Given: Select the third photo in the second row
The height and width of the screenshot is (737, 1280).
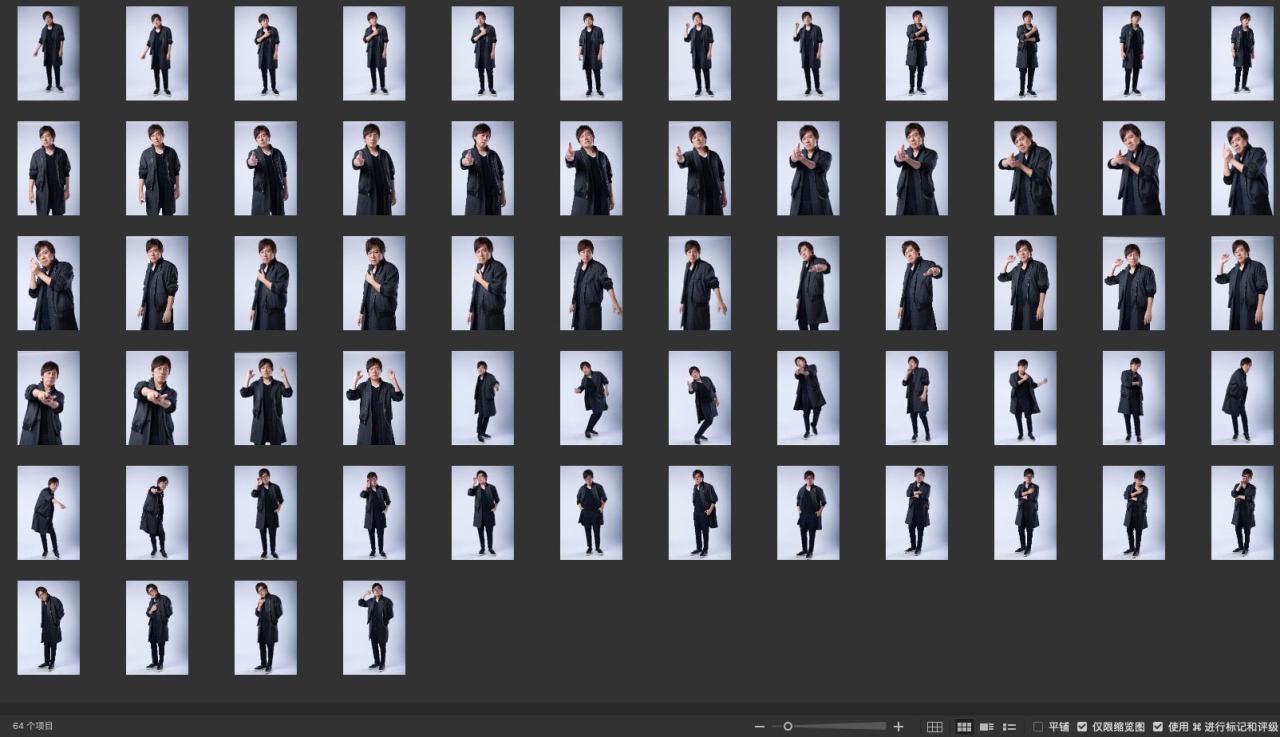Looking at the screenshot, I should 265,168.
